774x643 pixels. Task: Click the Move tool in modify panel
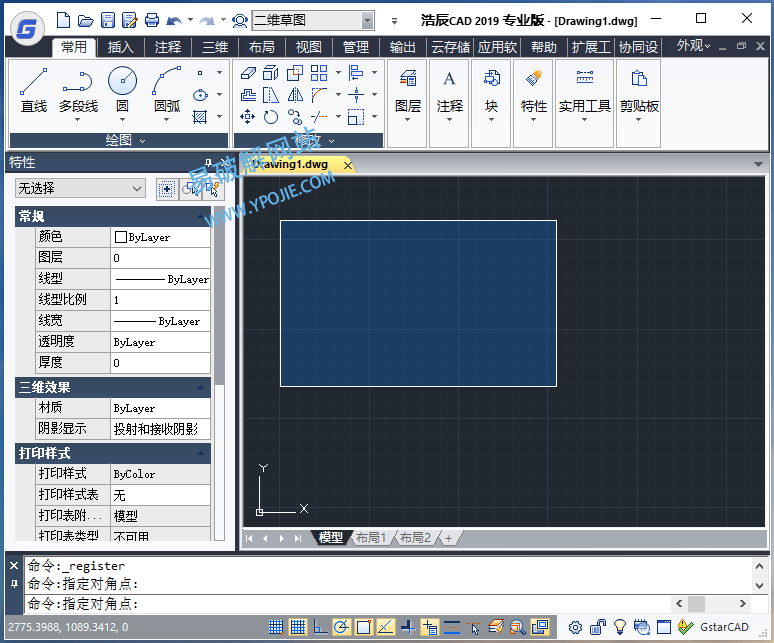pyautogui.click(x=248, y=117)
